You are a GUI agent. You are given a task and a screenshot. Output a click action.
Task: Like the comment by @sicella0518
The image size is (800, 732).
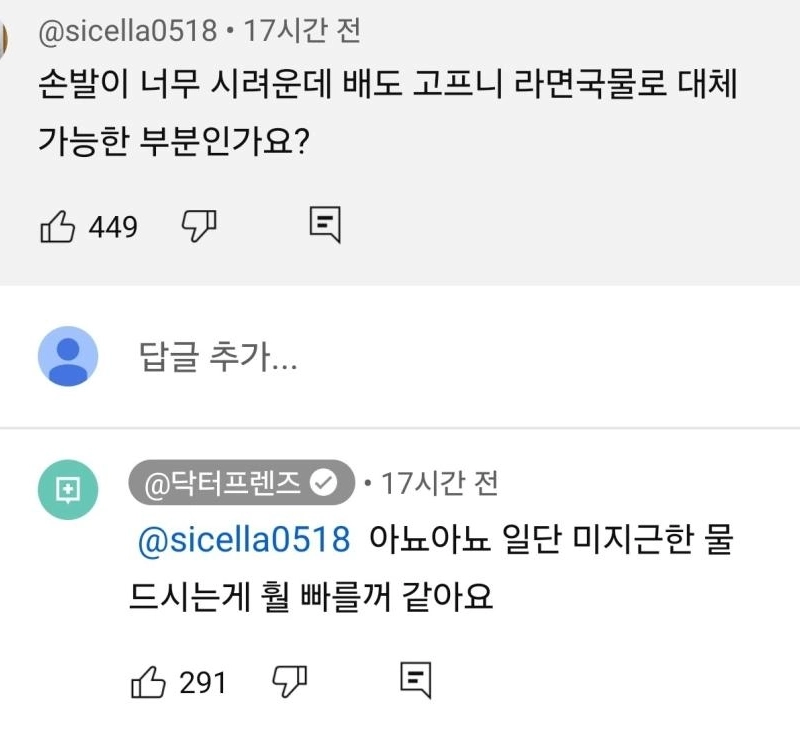pos(58,227)
